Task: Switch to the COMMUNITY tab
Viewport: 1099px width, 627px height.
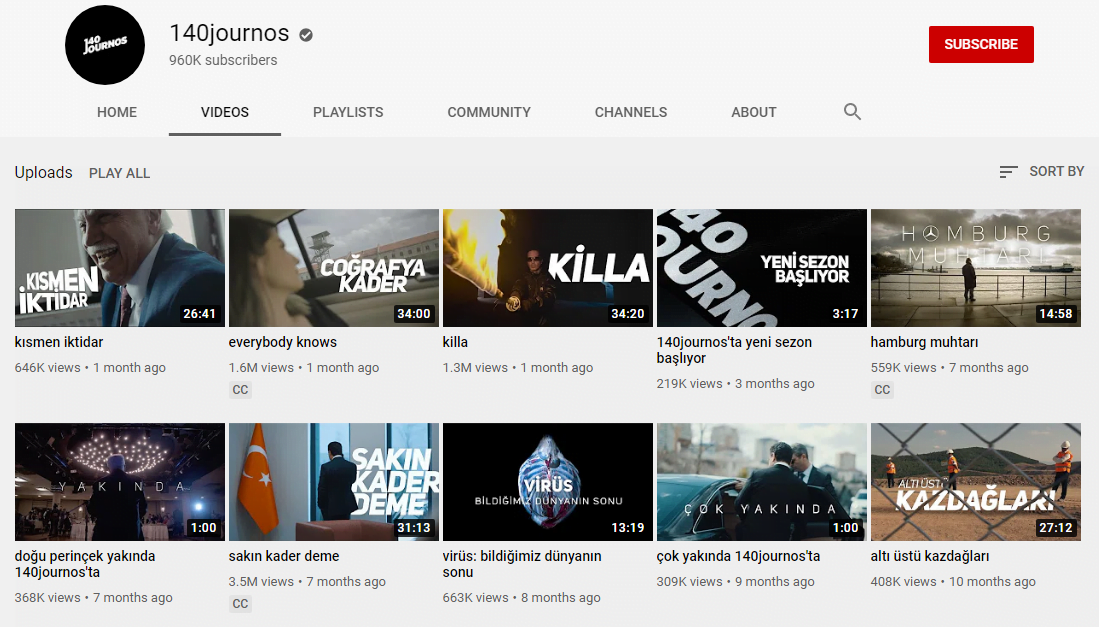Action: click(489, 112)
